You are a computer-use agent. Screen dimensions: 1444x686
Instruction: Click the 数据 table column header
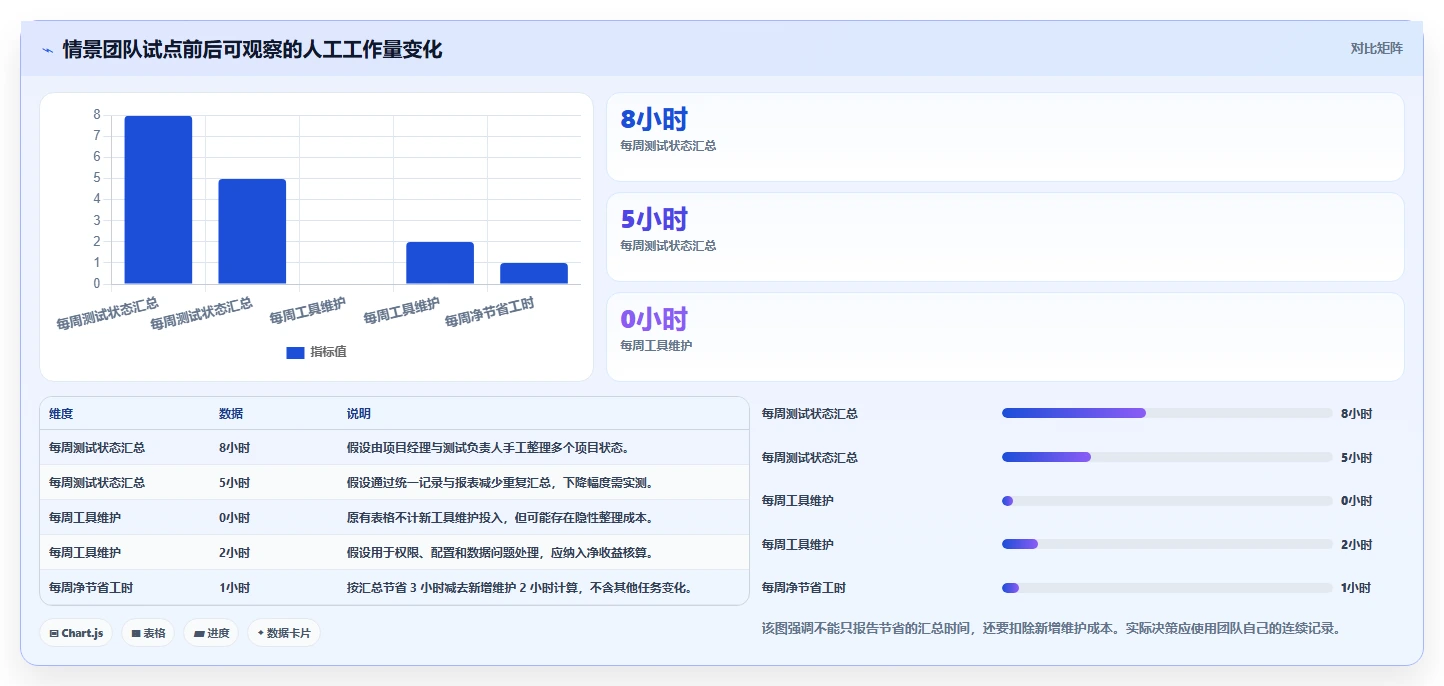(x=231, y=414)
